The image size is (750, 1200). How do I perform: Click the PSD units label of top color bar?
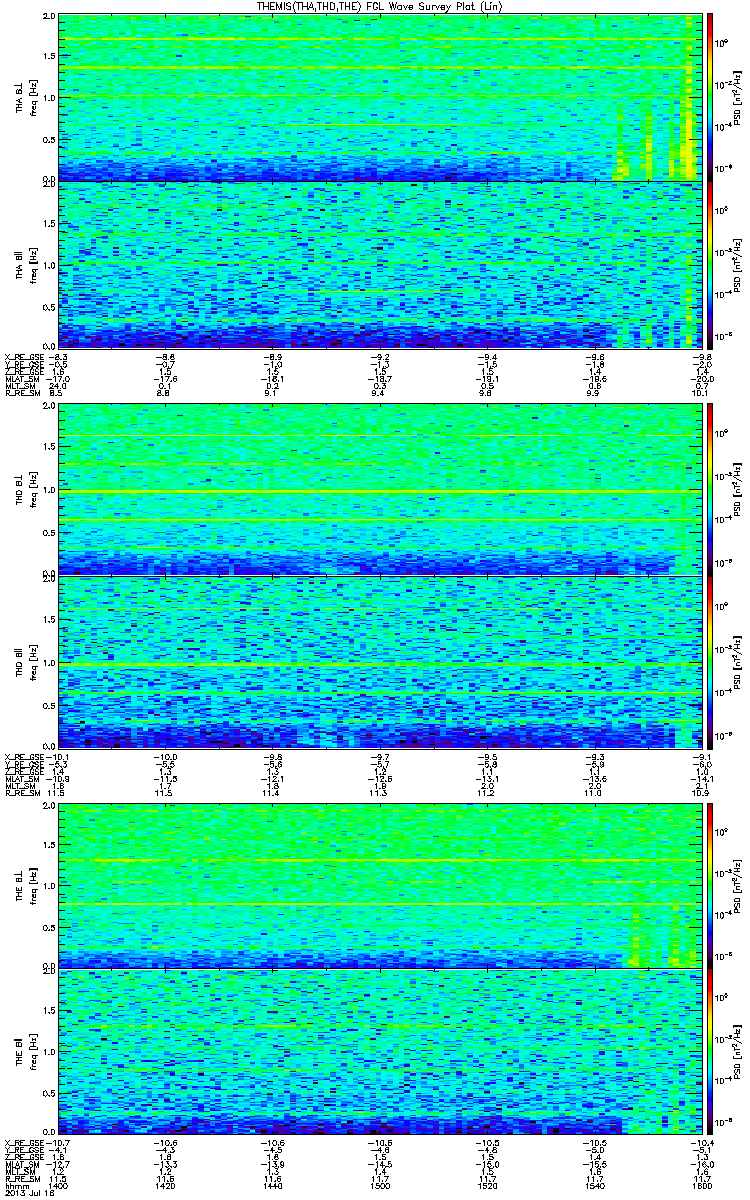738,97
